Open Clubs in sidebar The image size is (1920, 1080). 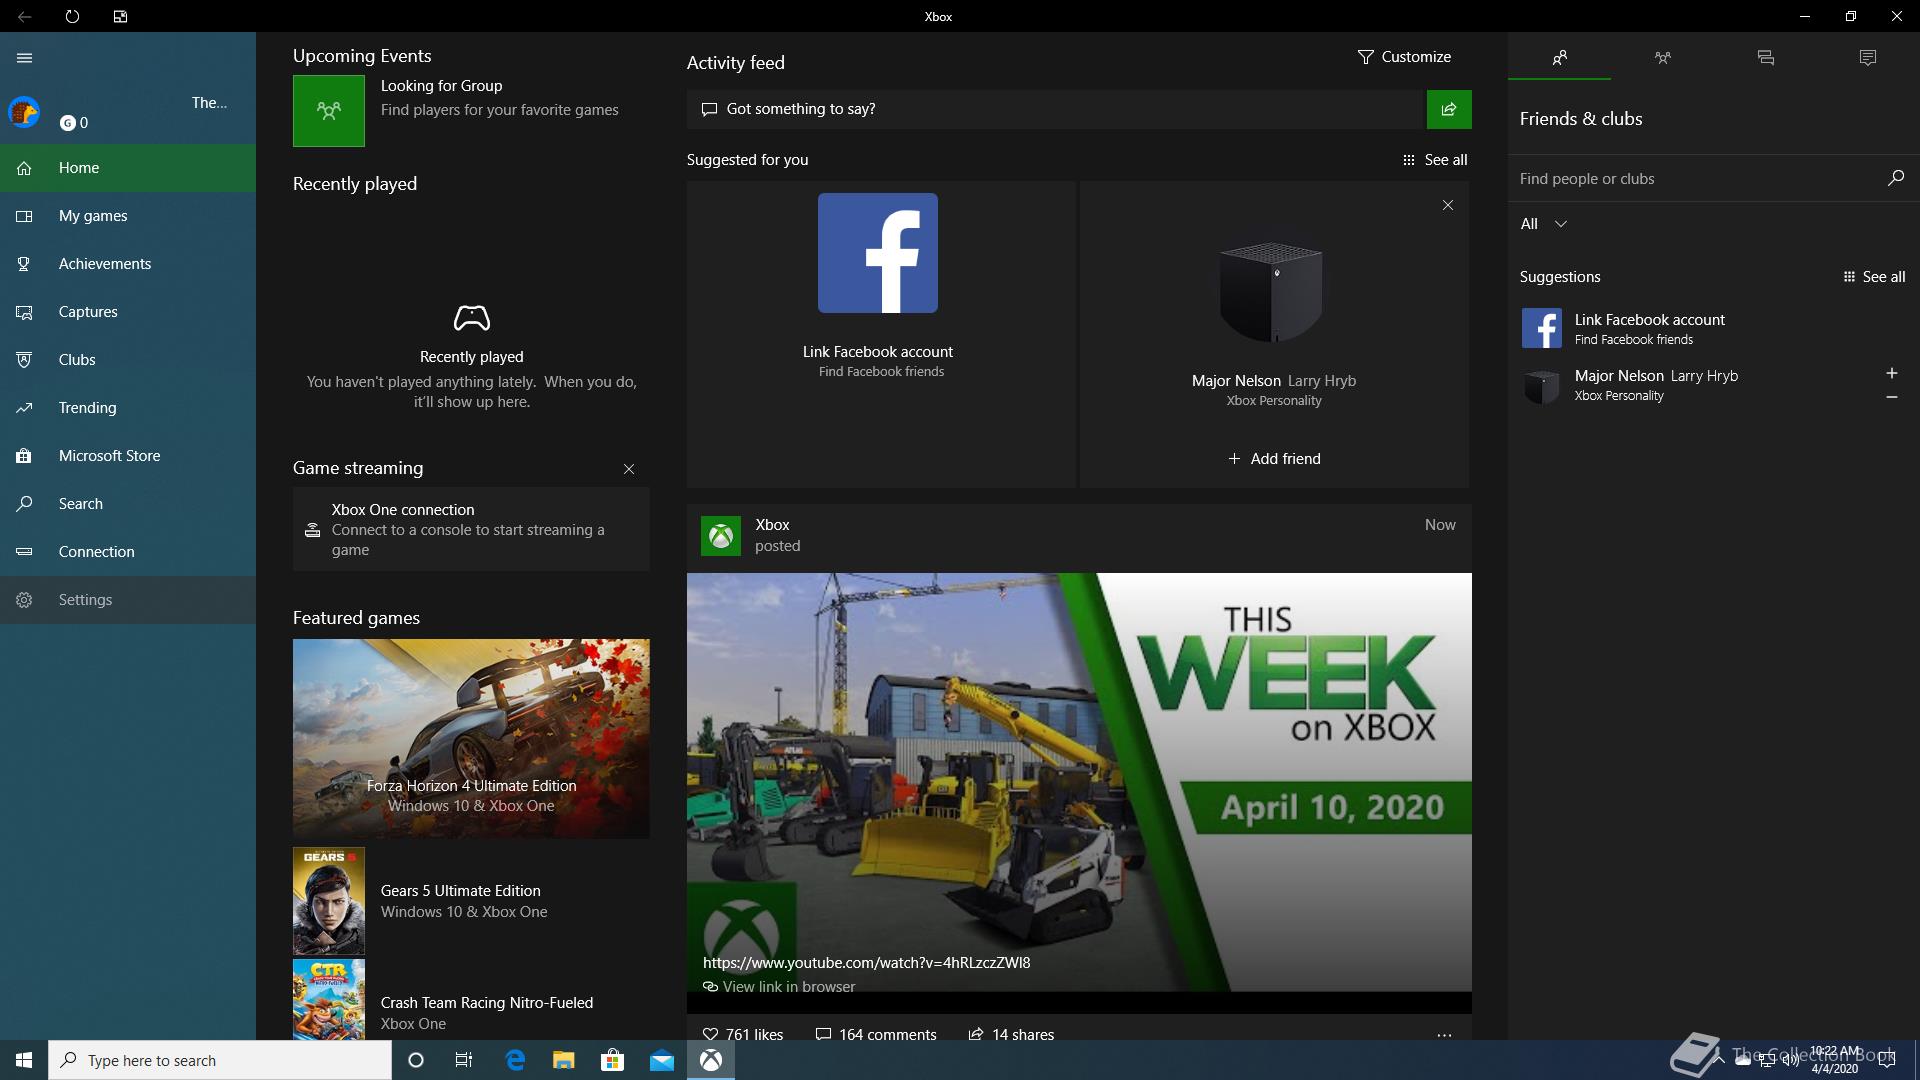click(128, 360)
